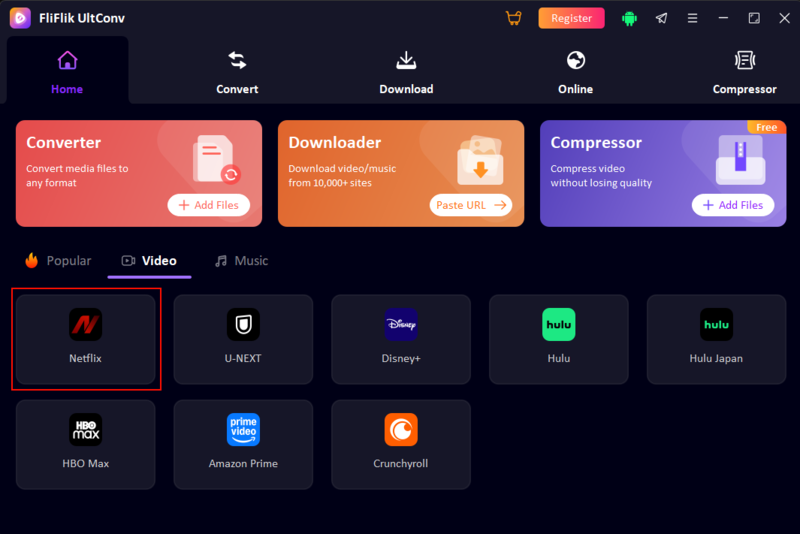Click the 'Compress video without losing quality' text
This screenshot has width=800, height=534.
pyautogui.click(x=601, y=175)
